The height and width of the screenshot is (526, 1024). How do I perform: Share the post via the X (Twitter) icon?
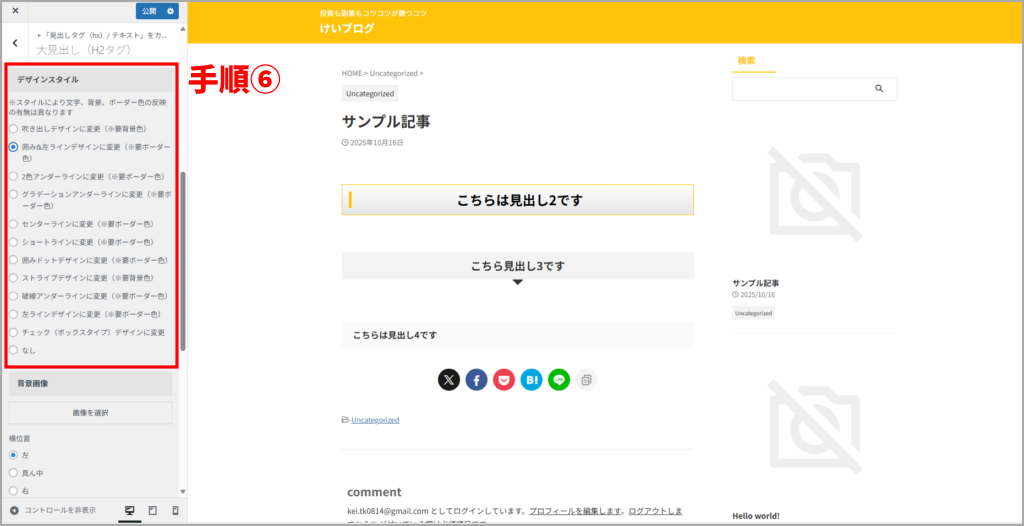point(449,380)
